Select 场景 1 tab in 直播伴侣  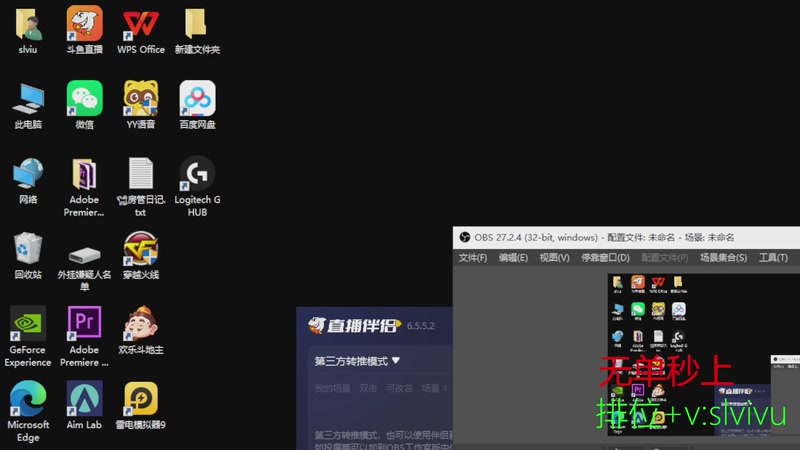(x=434, y=388)
